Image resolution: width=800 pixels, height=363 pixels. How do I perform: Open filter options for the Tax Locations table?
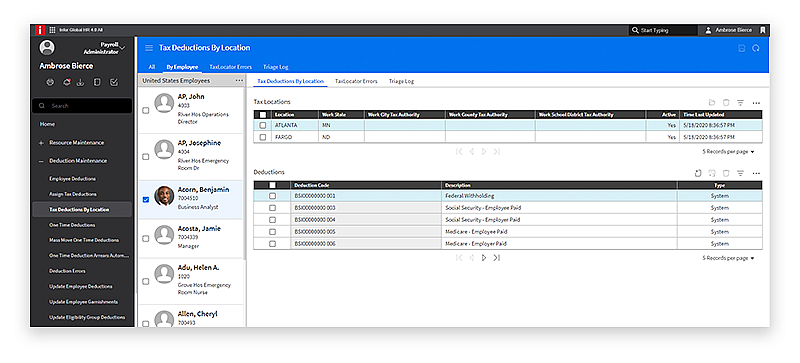[740, 103]
